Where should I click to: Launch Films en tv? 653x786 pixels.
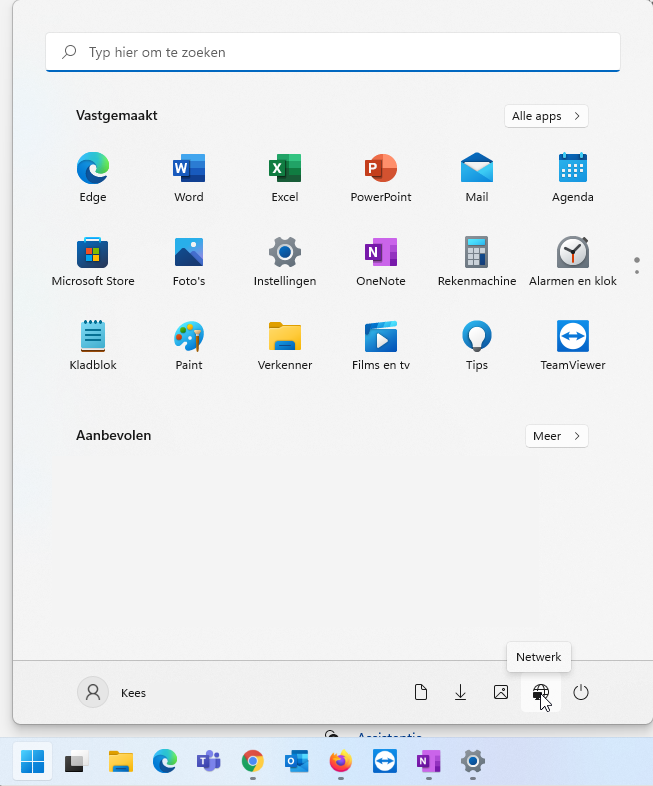click(381, 346)
